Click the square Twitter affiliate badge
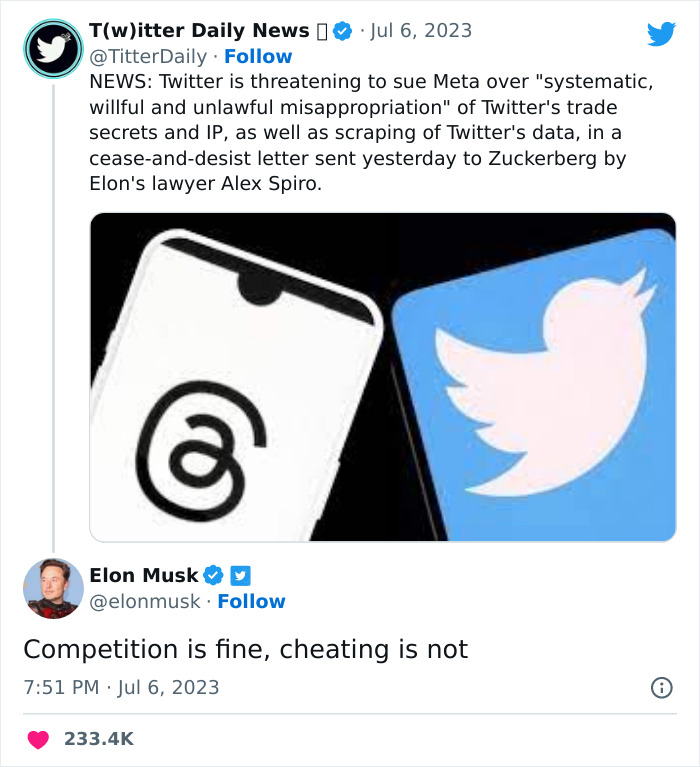Screen dimensions: 700x767 pos(240,575)
